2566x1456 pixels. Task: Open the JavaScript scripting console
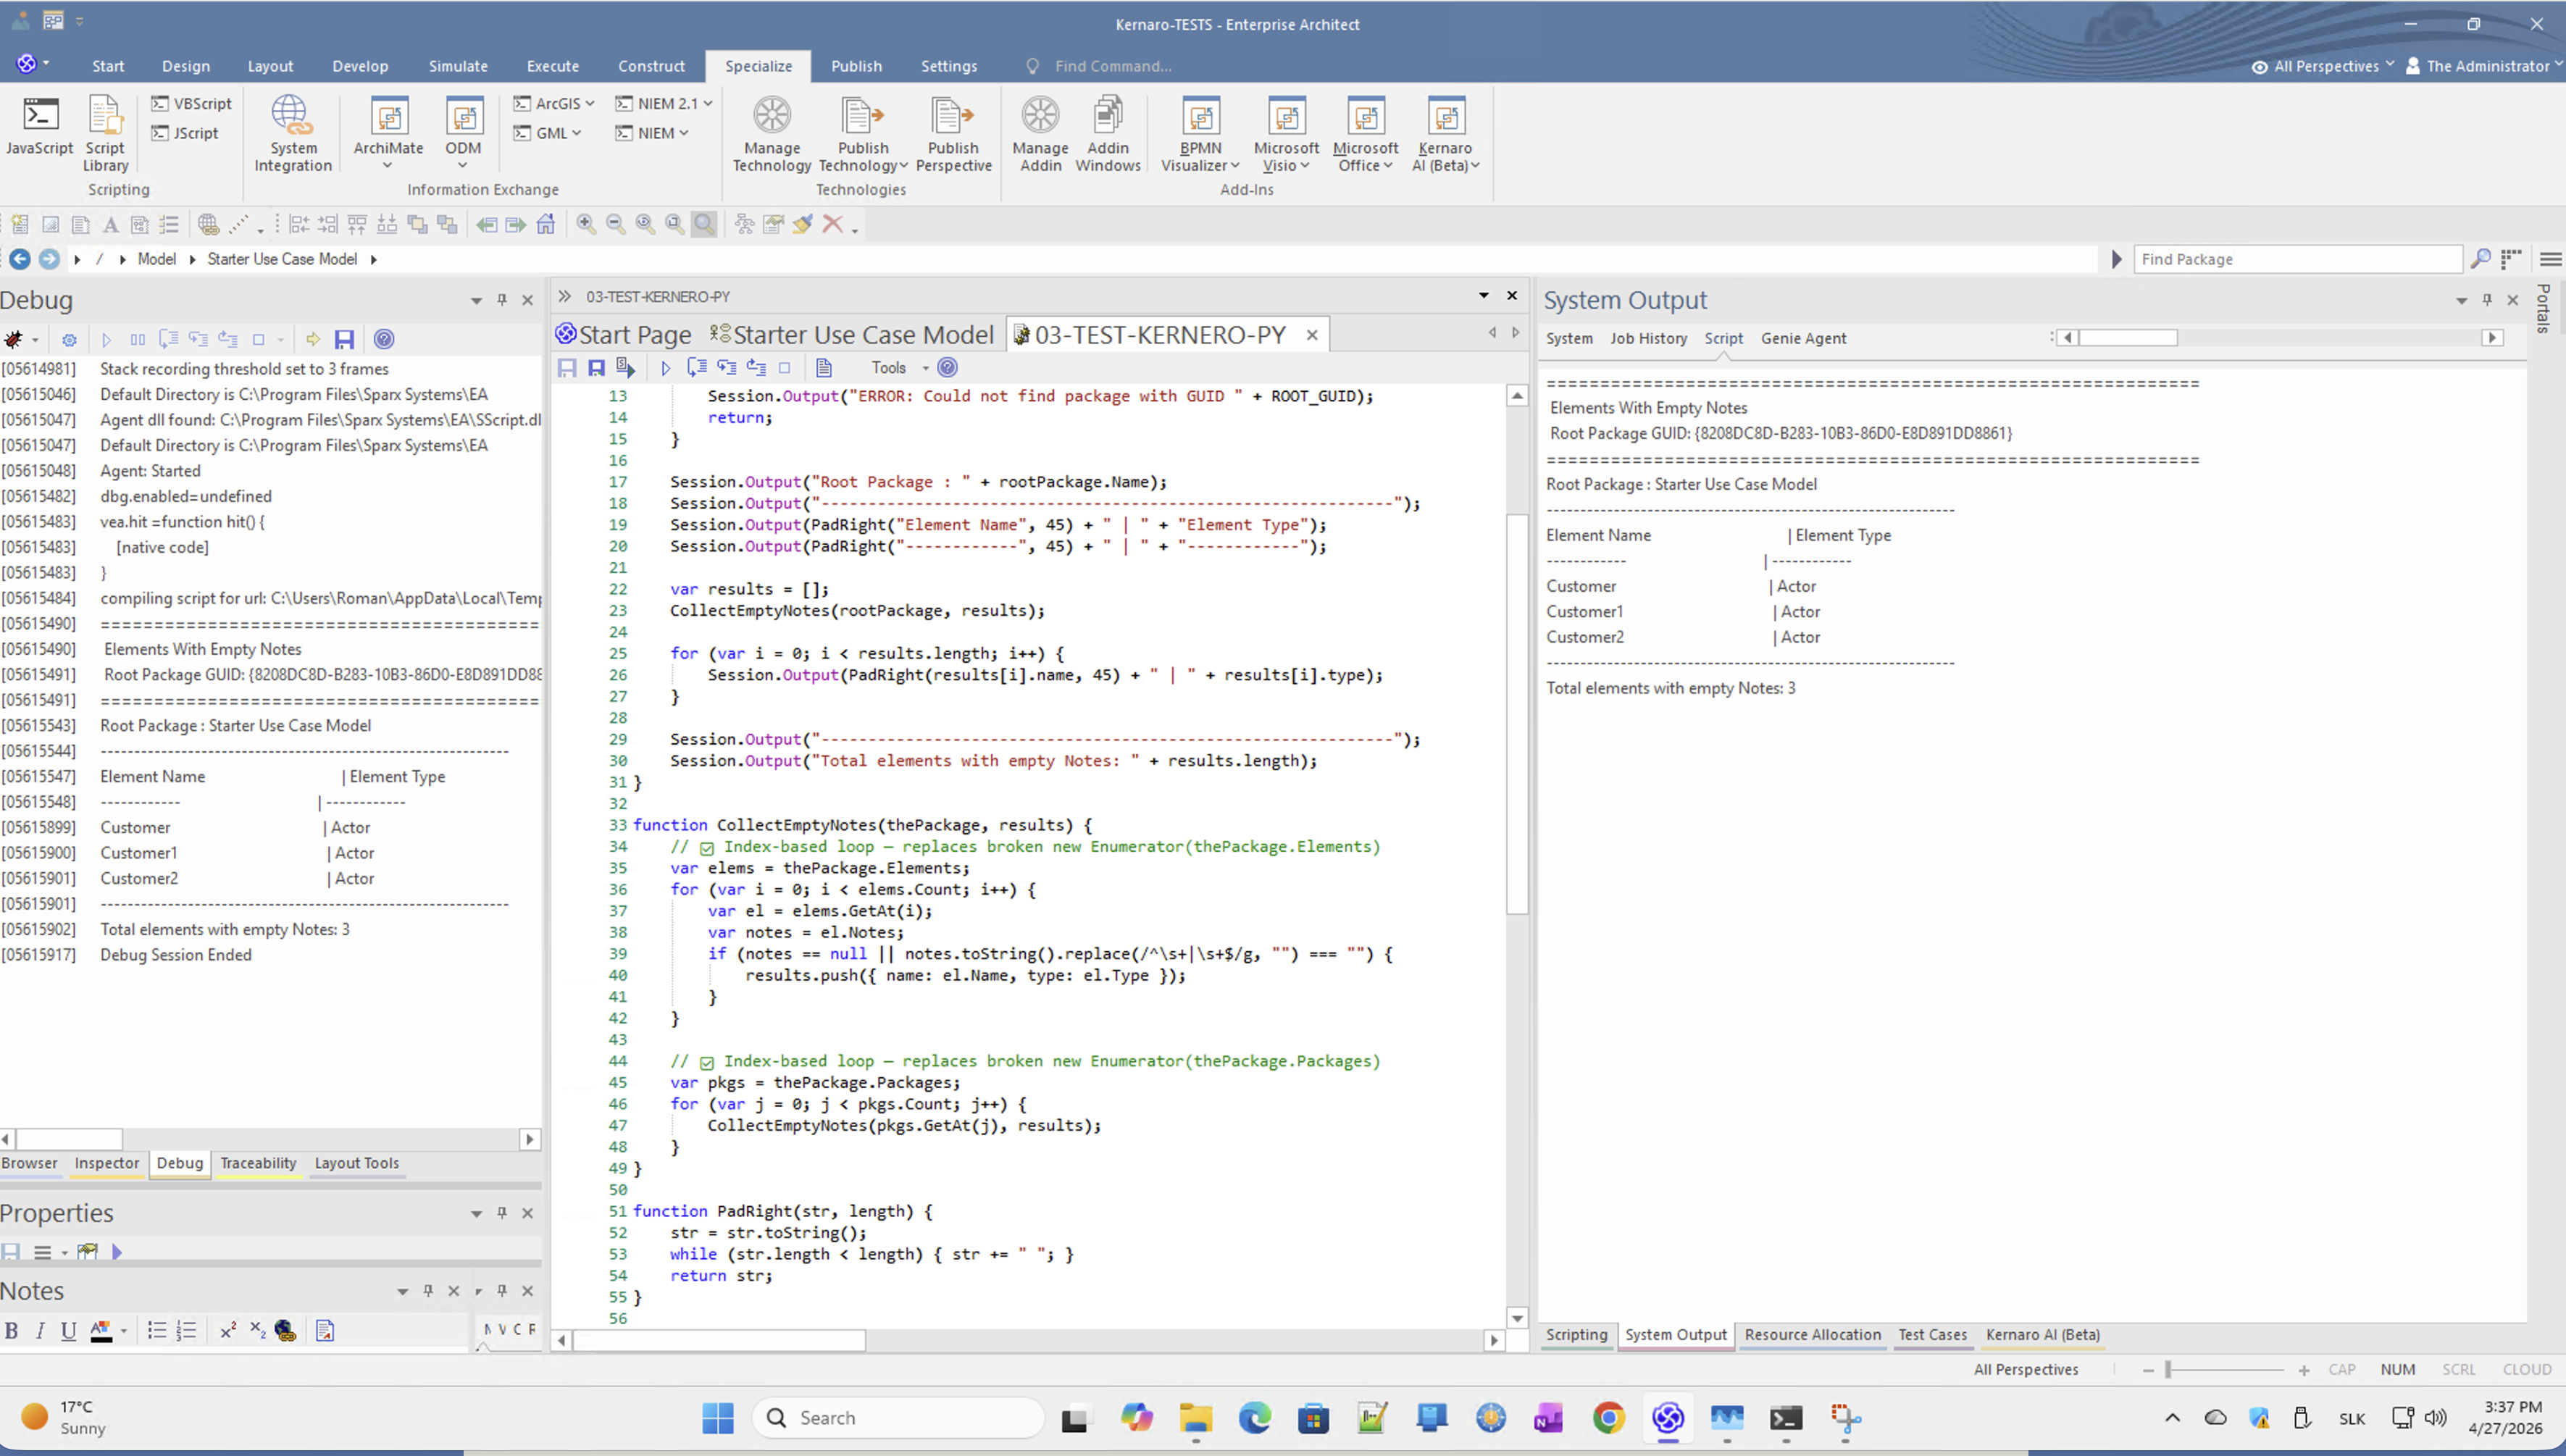[x=40, y=126]
